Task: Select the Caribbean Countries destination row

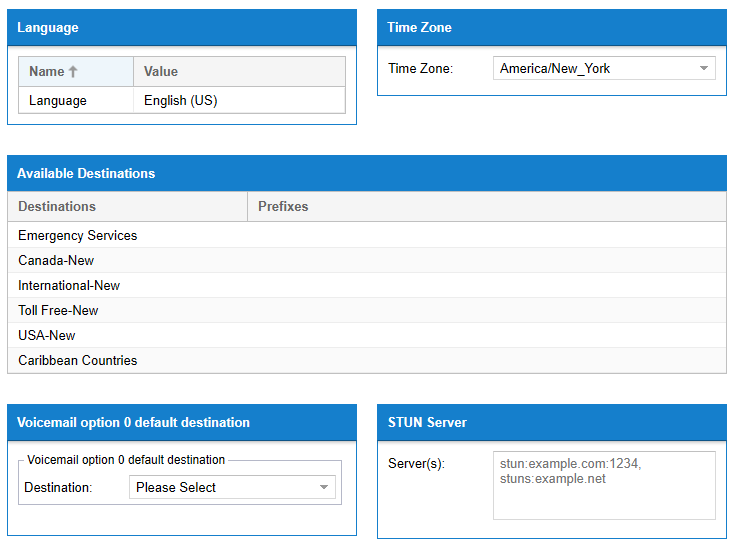Action: [78, 361]
